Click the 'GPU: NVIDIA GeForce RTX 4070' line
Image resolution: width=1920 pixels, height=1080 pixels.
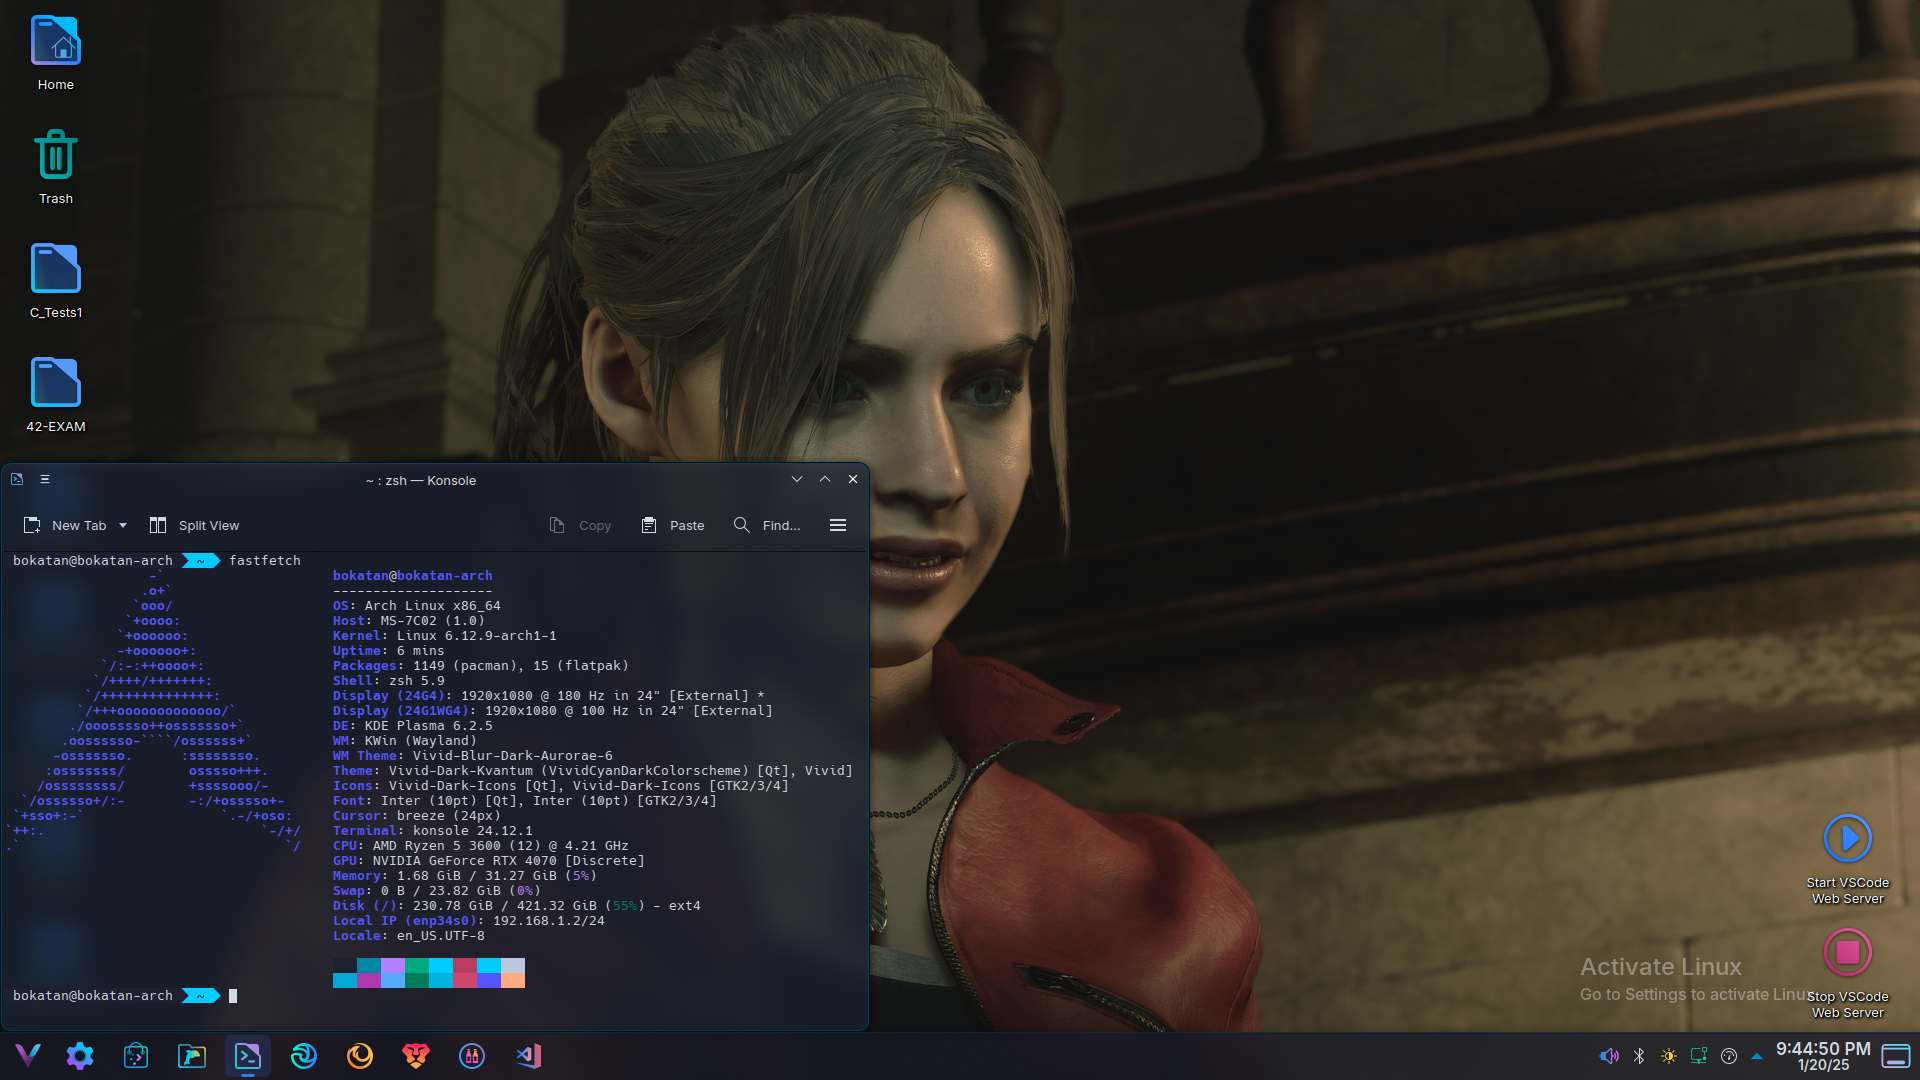(x=489, y=860)
